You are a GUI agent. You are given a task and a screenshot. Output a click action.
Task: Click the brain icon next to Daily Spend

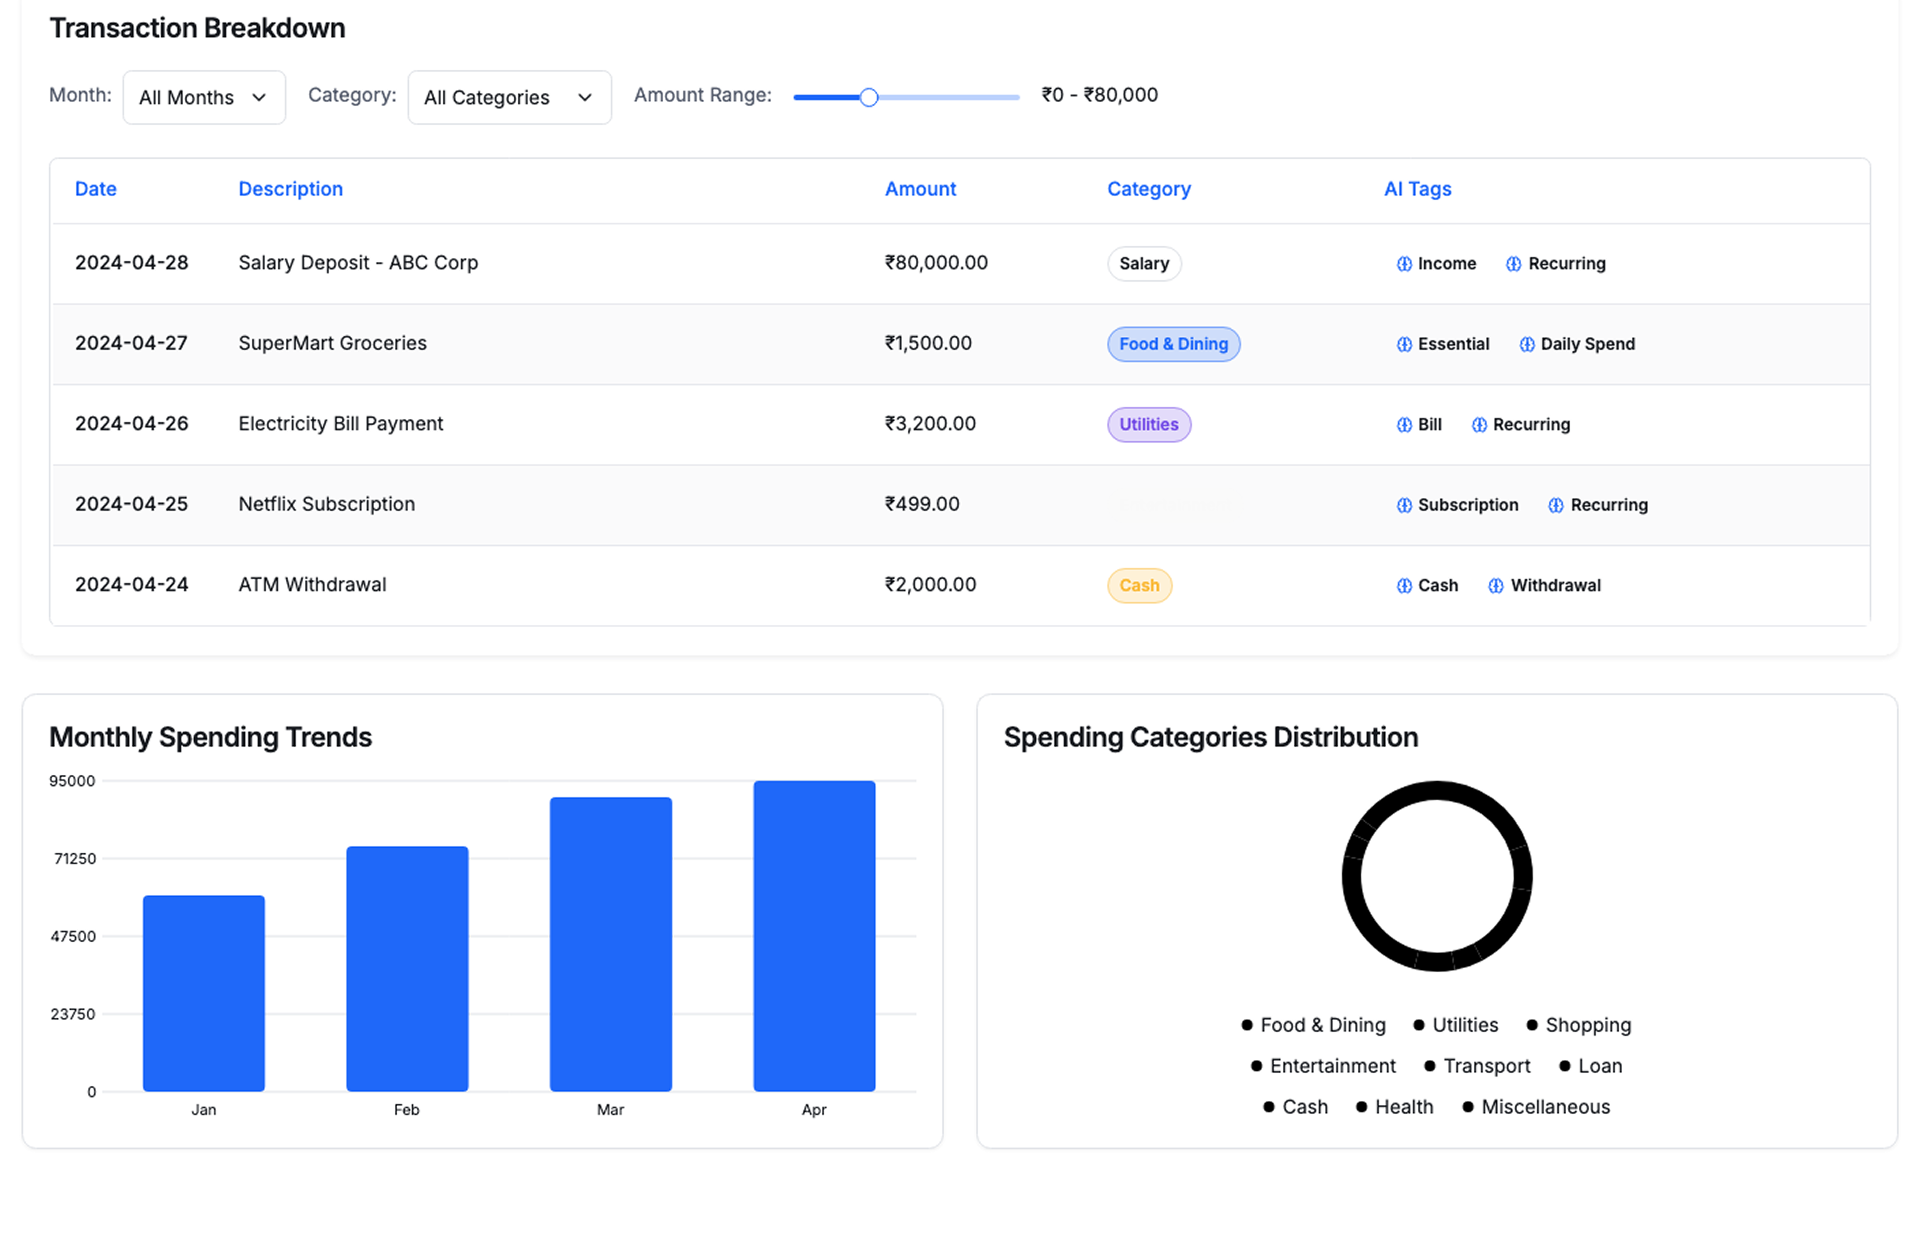click(1527, 344)
